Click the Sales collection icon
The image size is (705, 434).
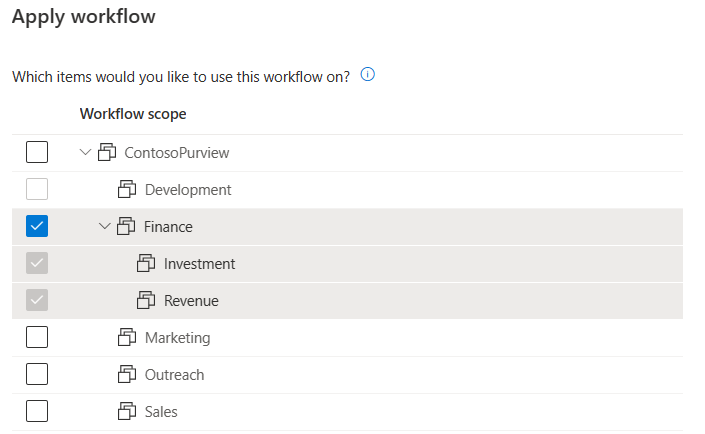click(127, 411)
